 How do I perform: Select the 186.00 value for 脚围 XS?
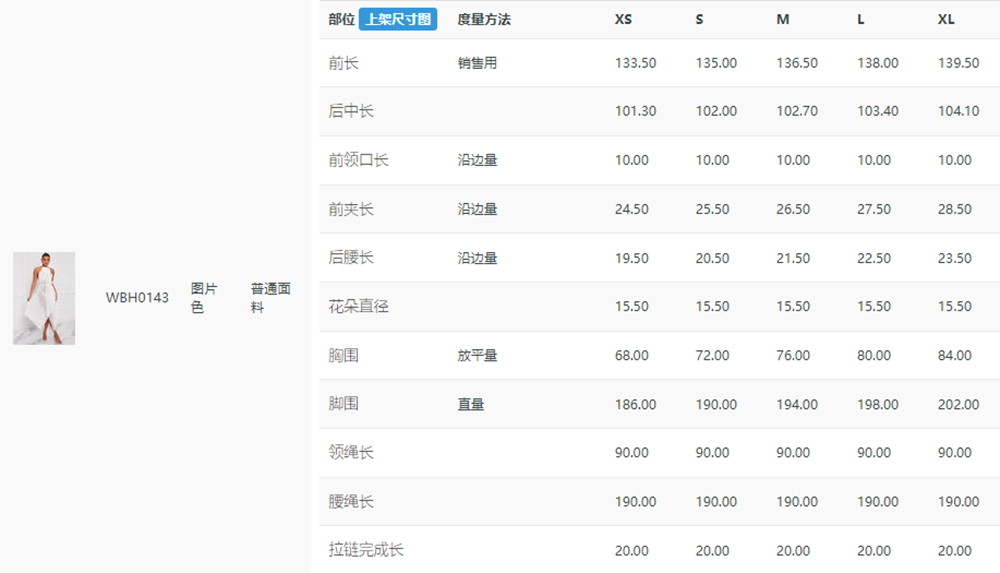[635, 405]
